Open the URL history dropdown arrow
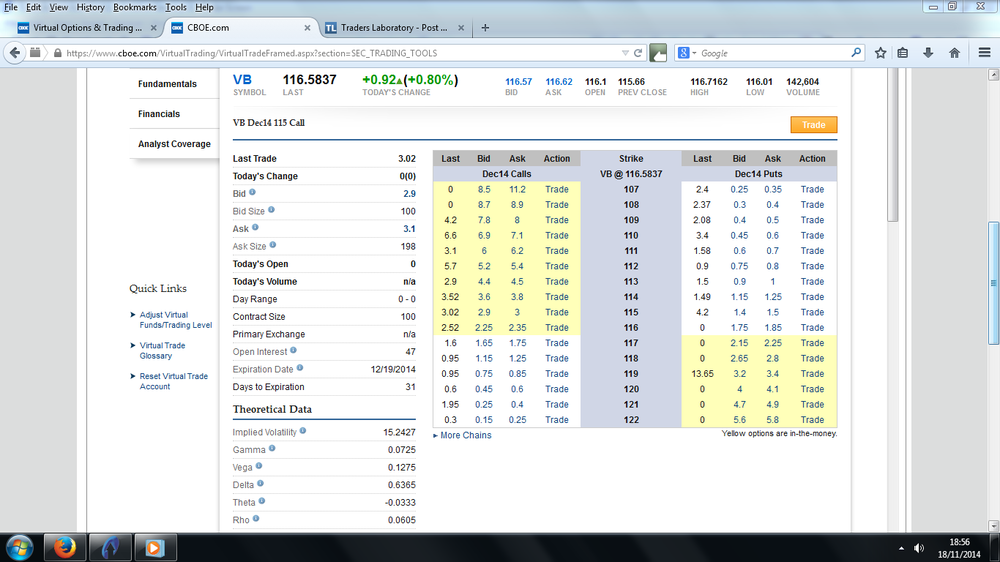1000x562 pixels. [625, 53]
